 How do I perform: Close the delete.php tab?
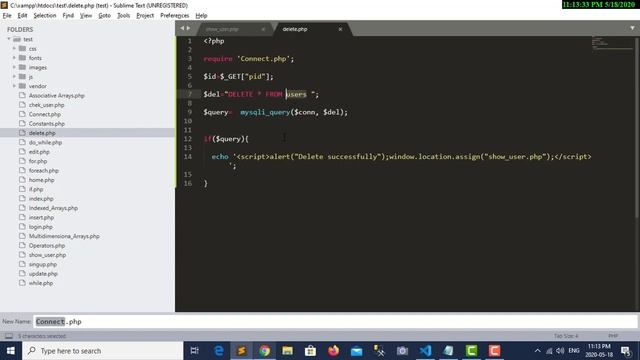340,29
